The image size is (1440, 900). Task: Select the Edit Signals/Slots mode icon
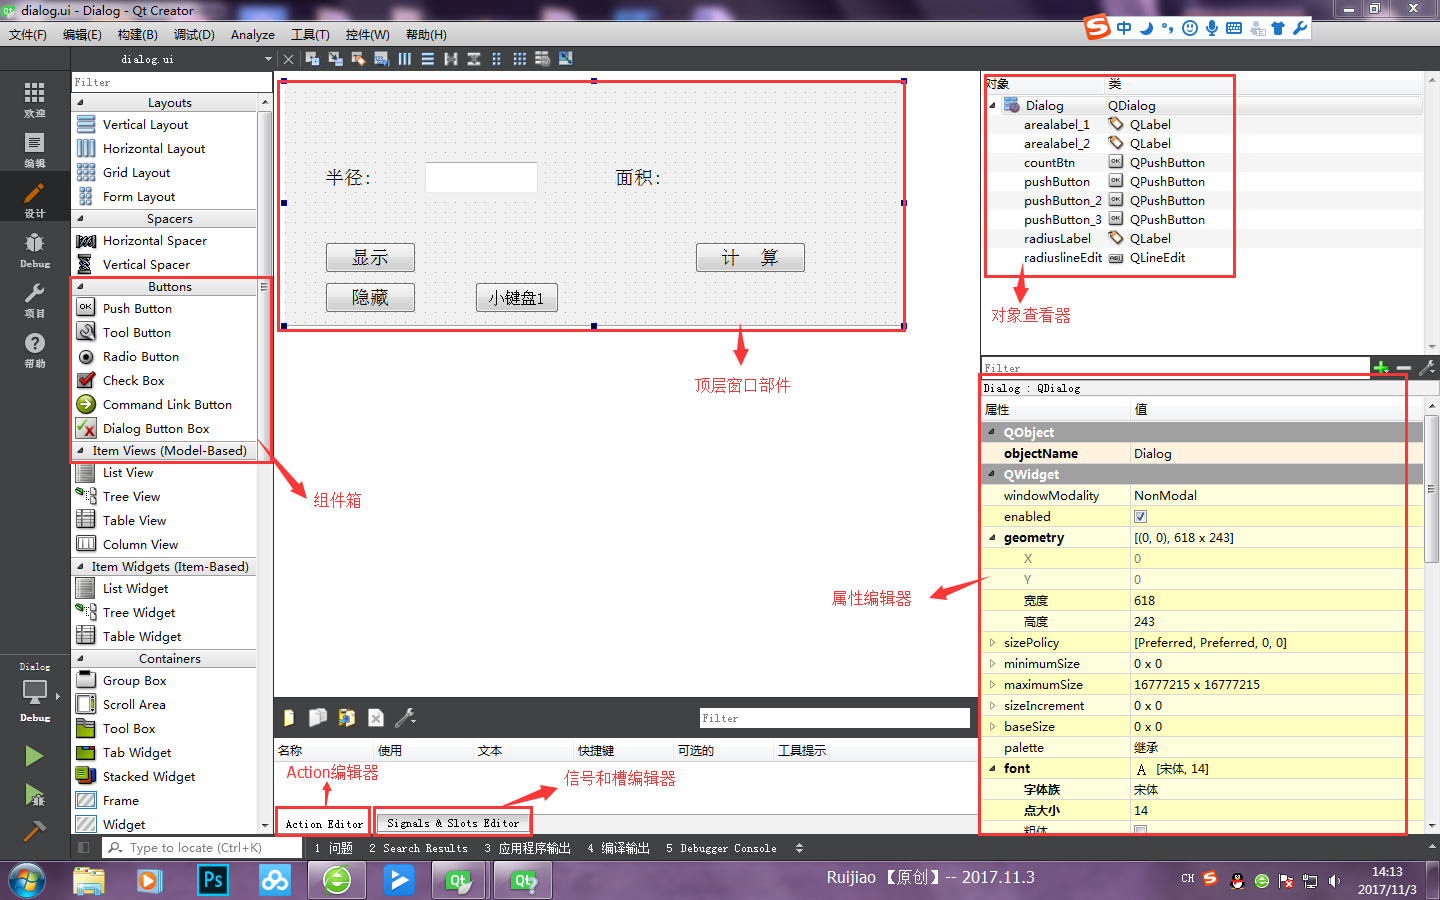point(334,58)
